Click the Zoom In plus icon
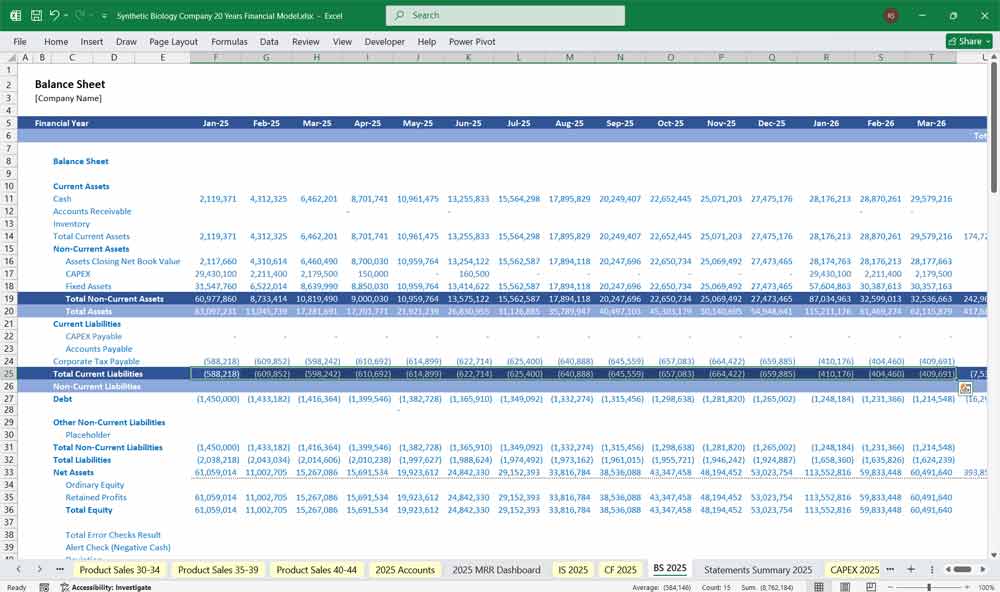The width and height of the screenshot is (1000, 592). pyautogui.click(x=966, y=586)
